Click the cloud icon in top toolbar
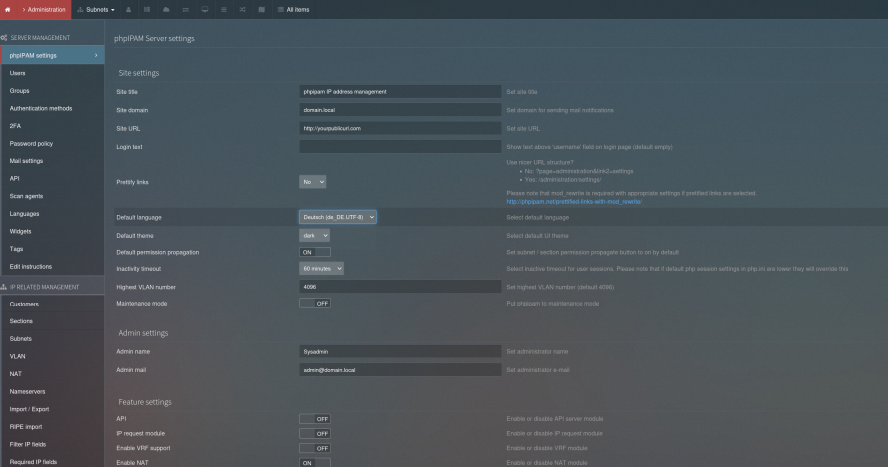Image resolution: width=888 pixels, height=467 pixels. (x=166, y=9)
